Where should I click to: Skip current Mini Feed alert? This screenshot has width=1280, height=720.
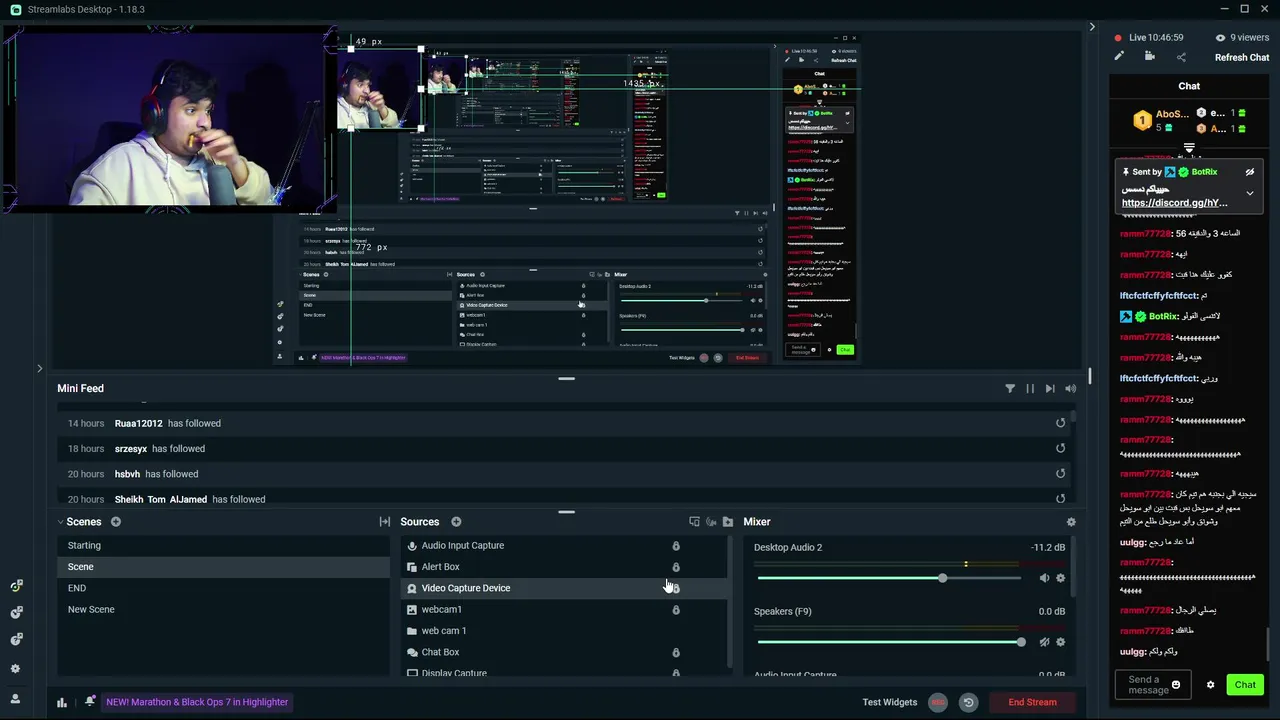coord(1050,389)
